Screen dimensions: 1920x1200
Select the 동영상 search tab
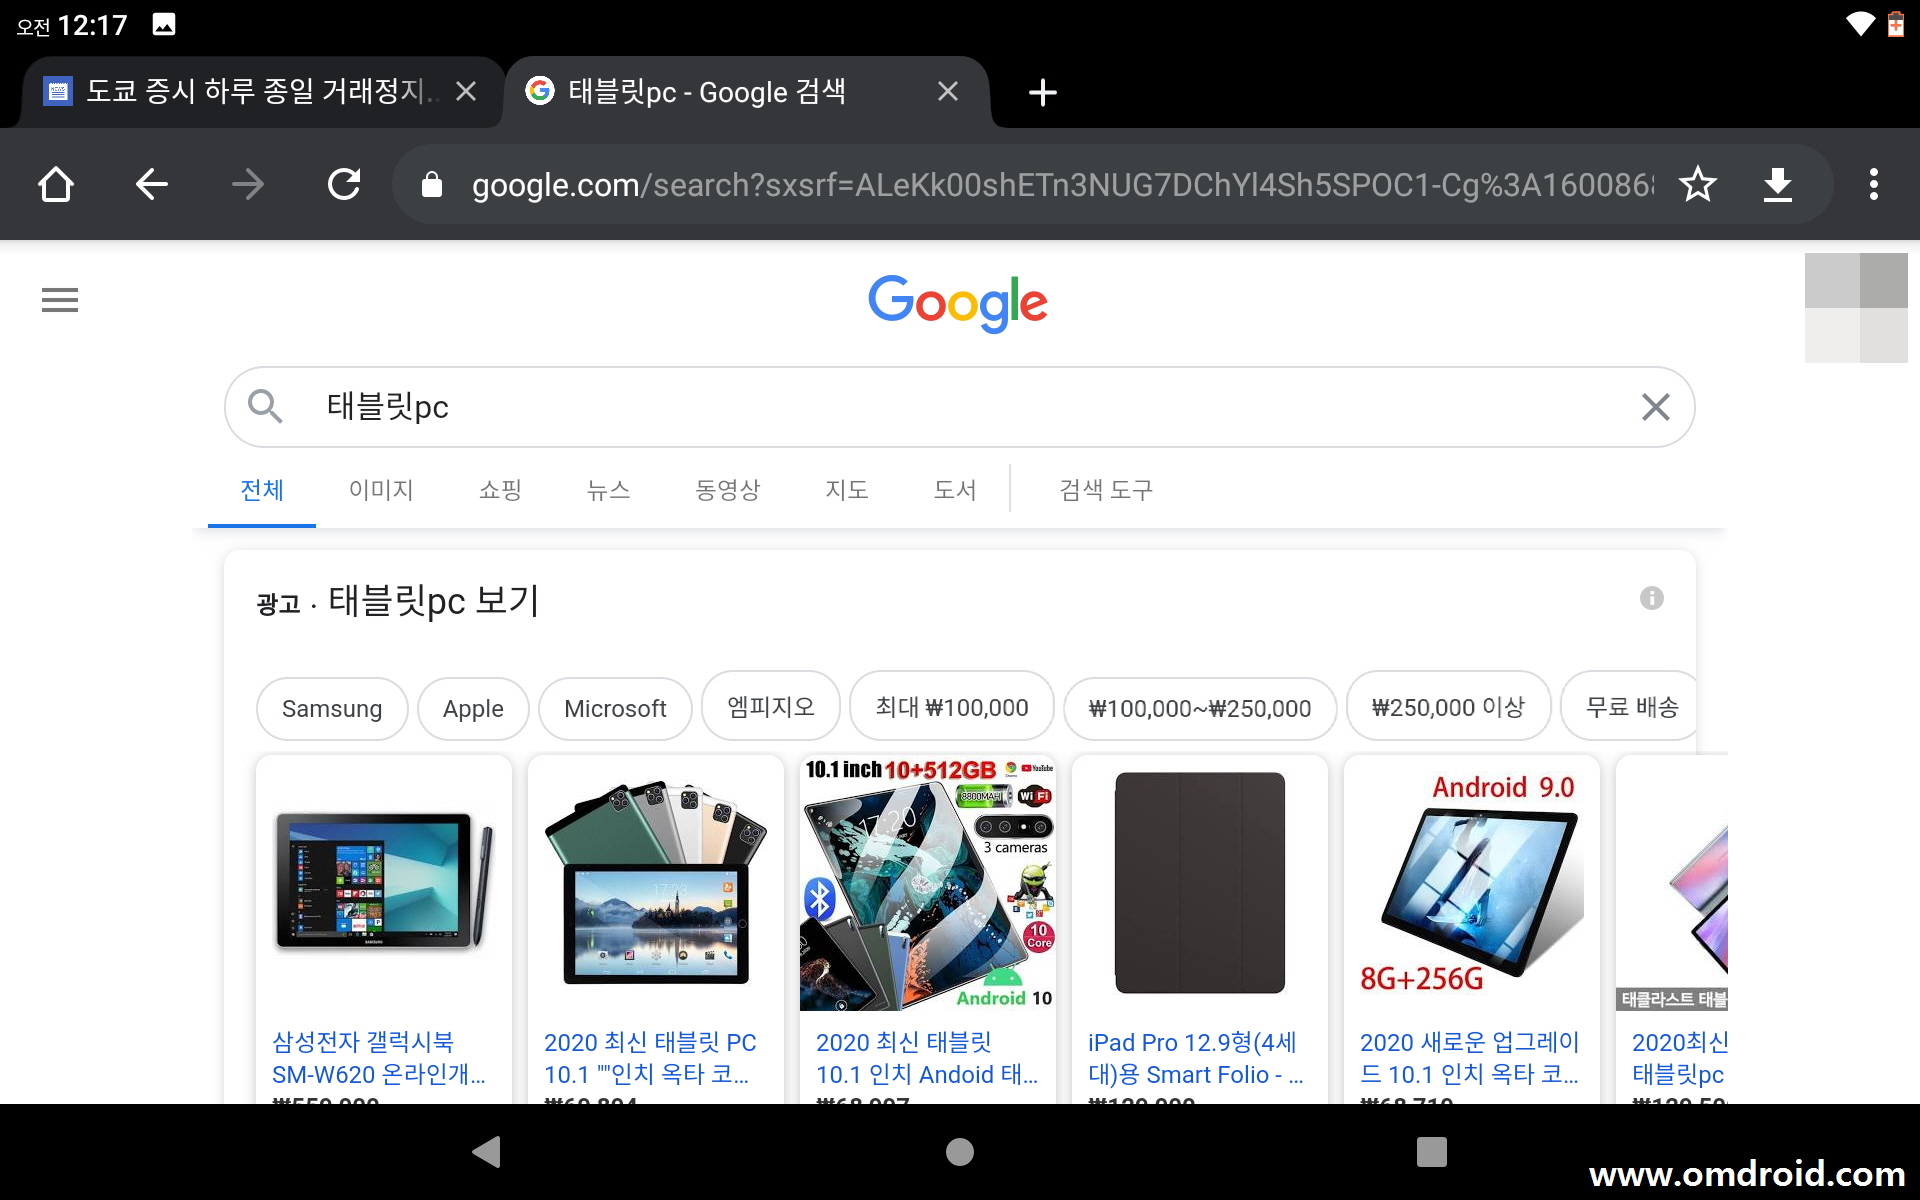pyautogui.click(x=728, y=490)
